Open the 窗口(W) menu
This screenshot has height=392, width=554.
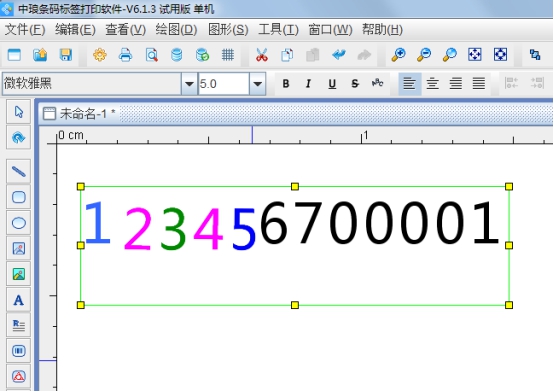(x=330, y=30)
